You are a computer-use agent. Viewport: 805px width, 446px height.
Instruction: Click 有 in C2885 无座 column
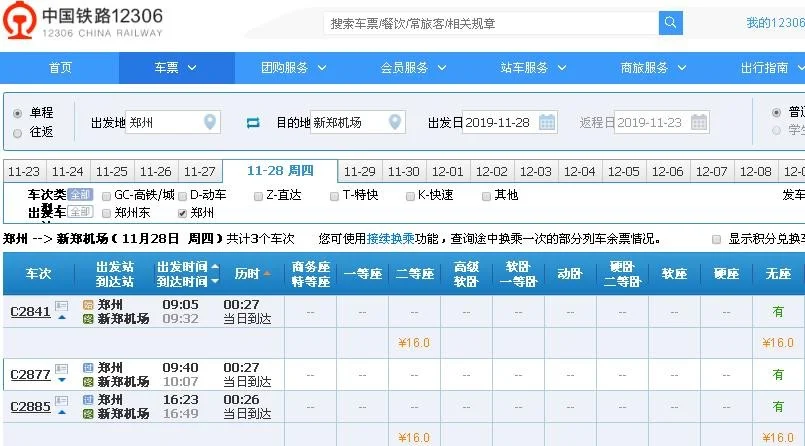778,407
